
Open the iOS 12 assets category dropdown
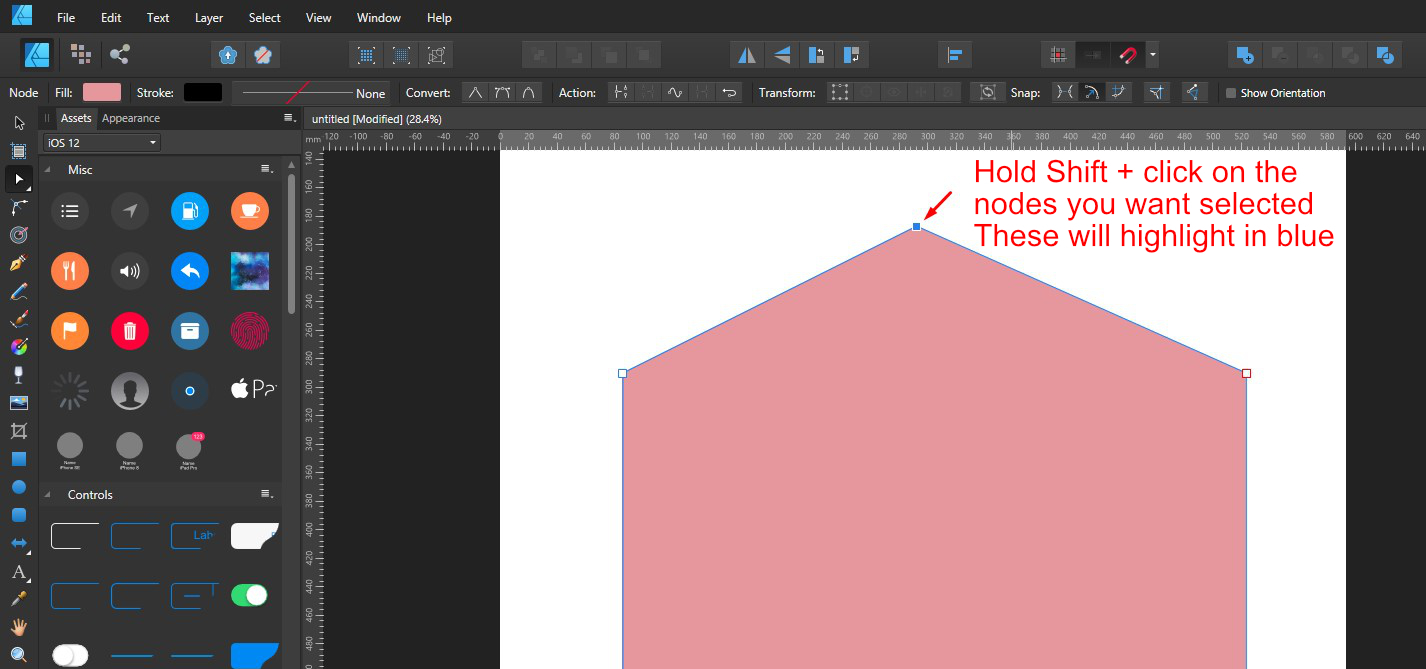(x=101, y=143)
